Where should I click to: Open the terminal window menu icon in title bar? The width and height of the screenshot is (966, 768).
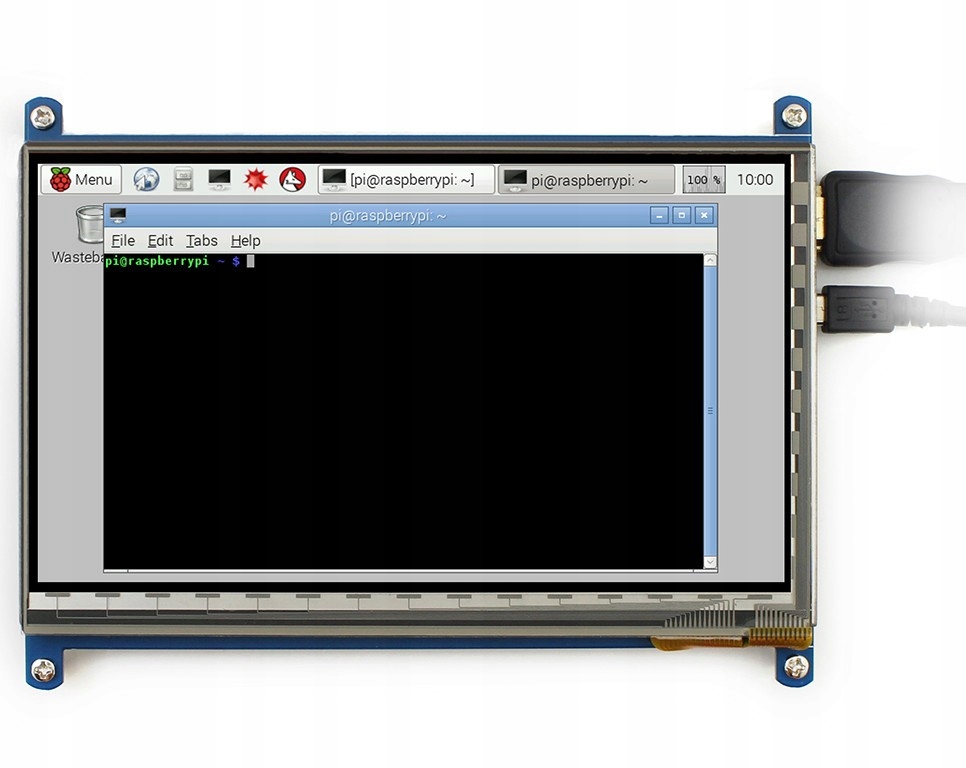118,215
